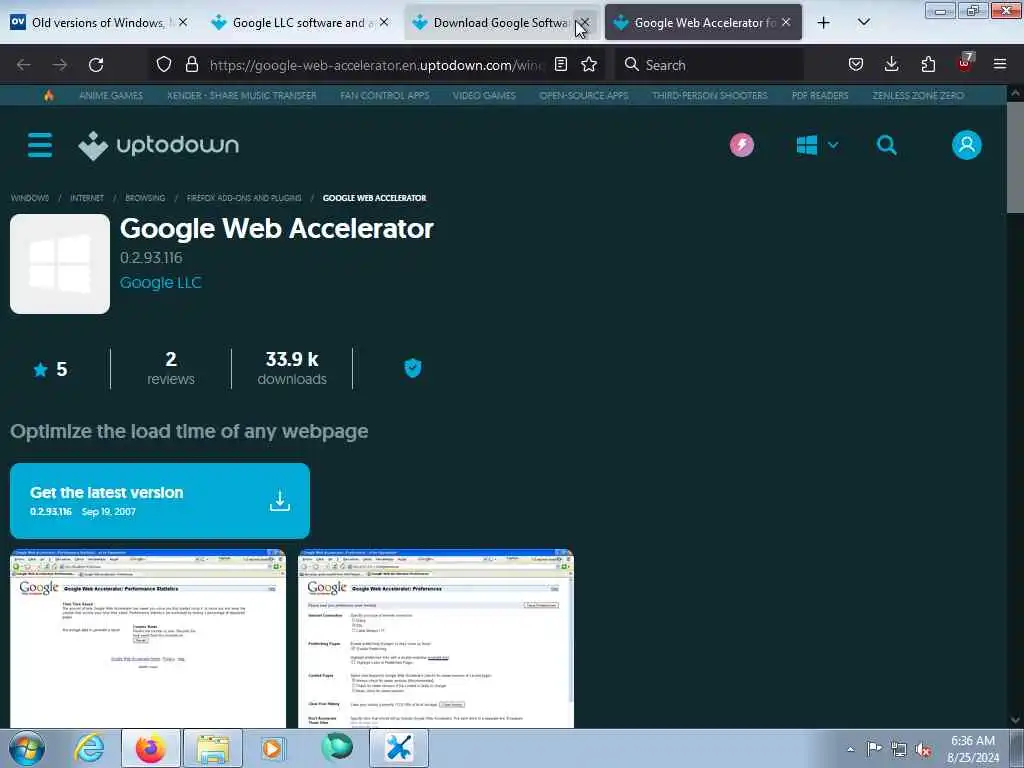Click the trending flame icon

48,95
